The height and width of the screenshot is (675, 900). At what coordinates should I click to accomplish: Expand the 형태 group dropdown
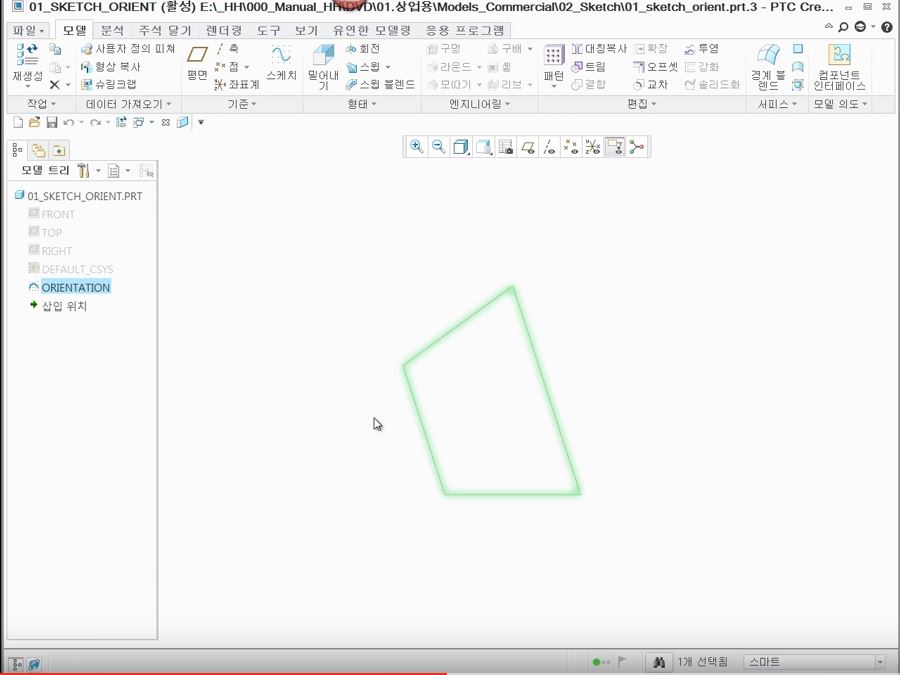click(362, 104)
